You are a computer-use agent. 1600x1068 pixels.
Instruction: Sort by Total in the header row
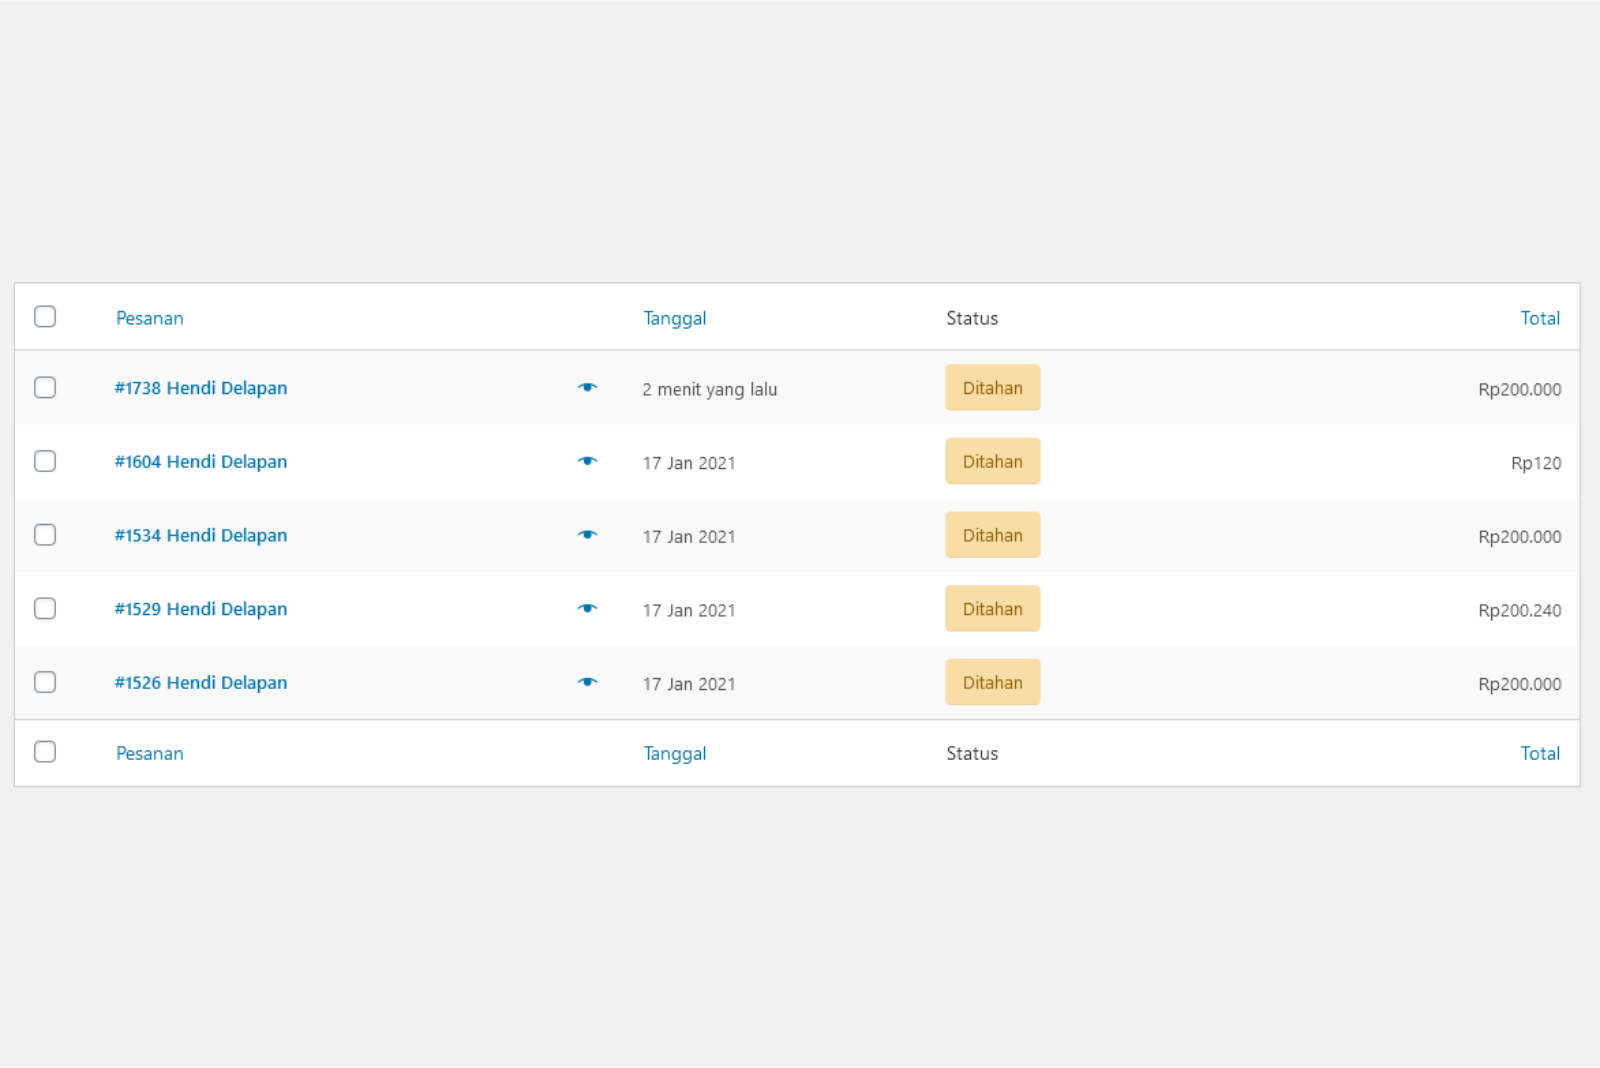(x=1539, y=318)
